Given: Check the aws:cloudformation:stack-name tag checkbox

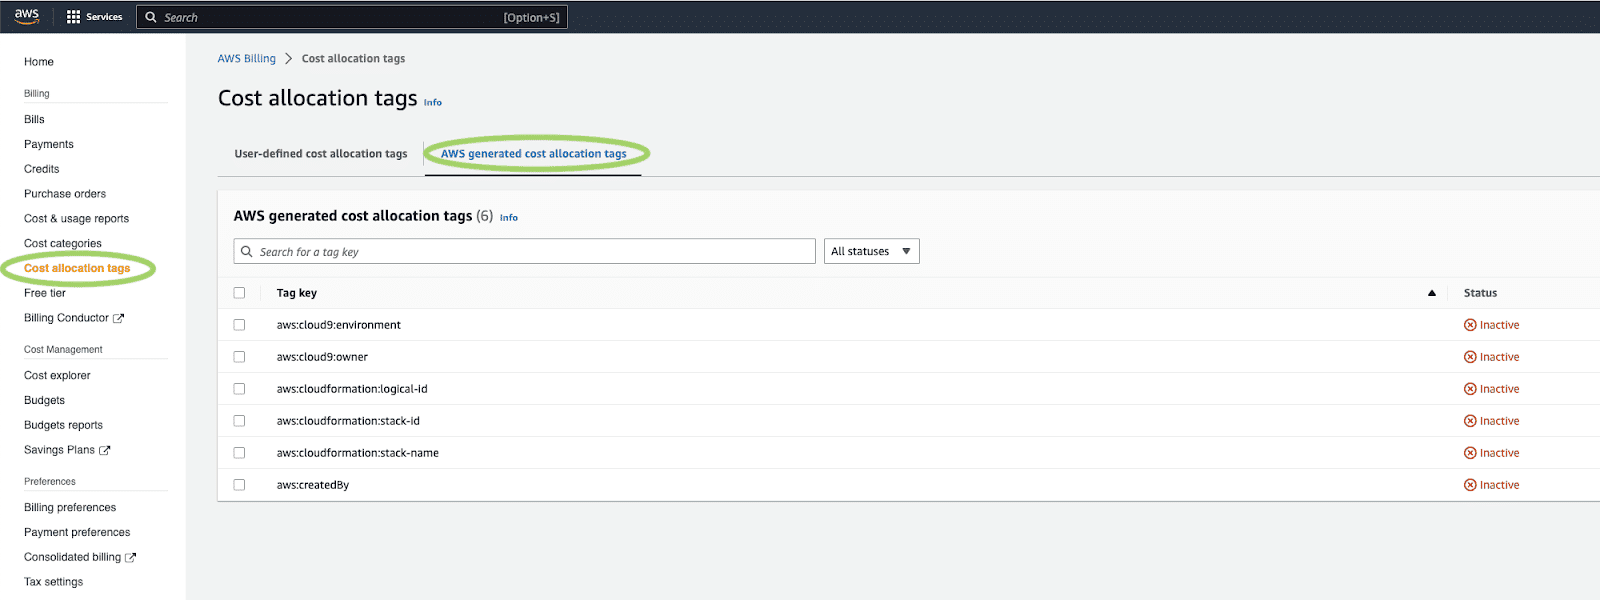Looking at the screenshot, I should (x=239, y=453).
